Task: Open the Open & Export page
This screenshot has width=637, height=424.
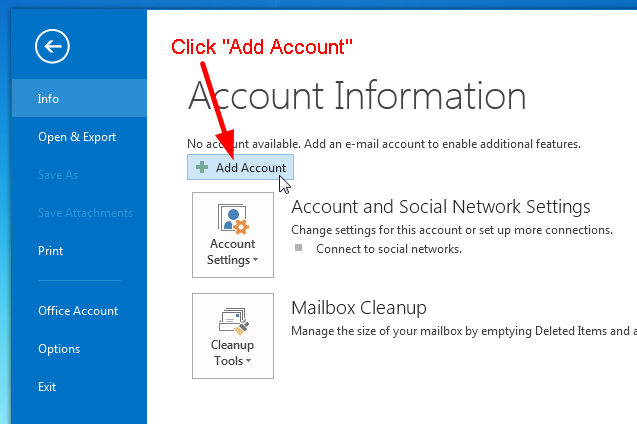Action: click(x=76, y=137)
